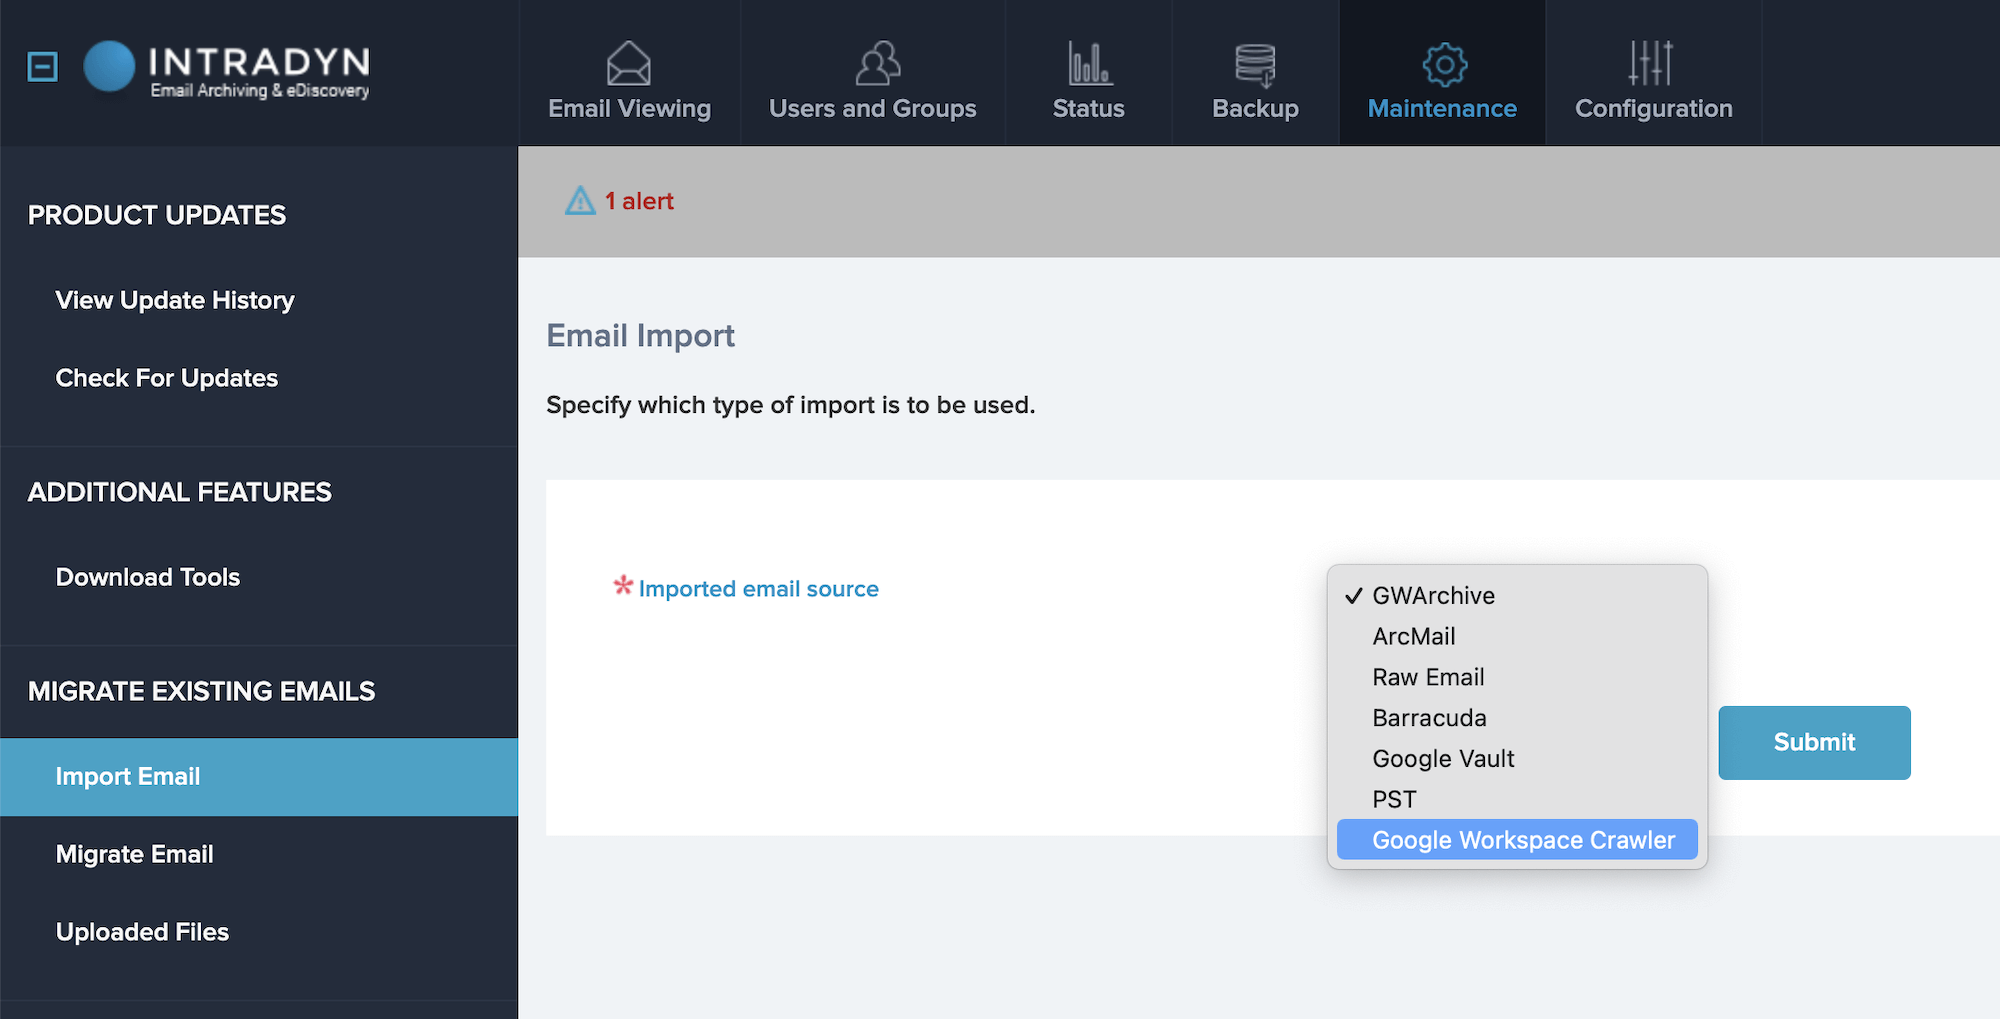
Task: Open Migrate Email in sidebar
Action: pos(135,854)
